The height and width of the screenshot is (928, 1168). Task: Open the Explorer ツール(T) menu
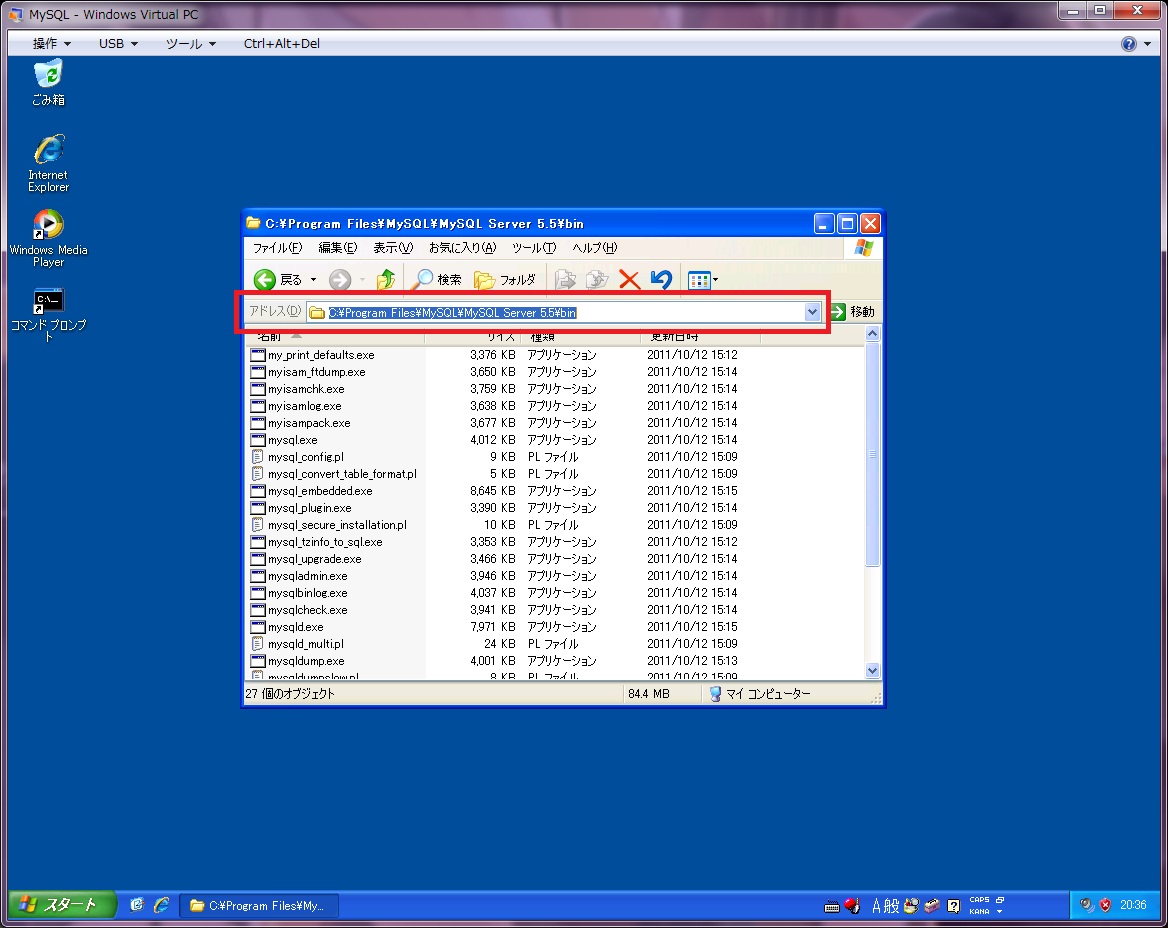coord(533,248)
